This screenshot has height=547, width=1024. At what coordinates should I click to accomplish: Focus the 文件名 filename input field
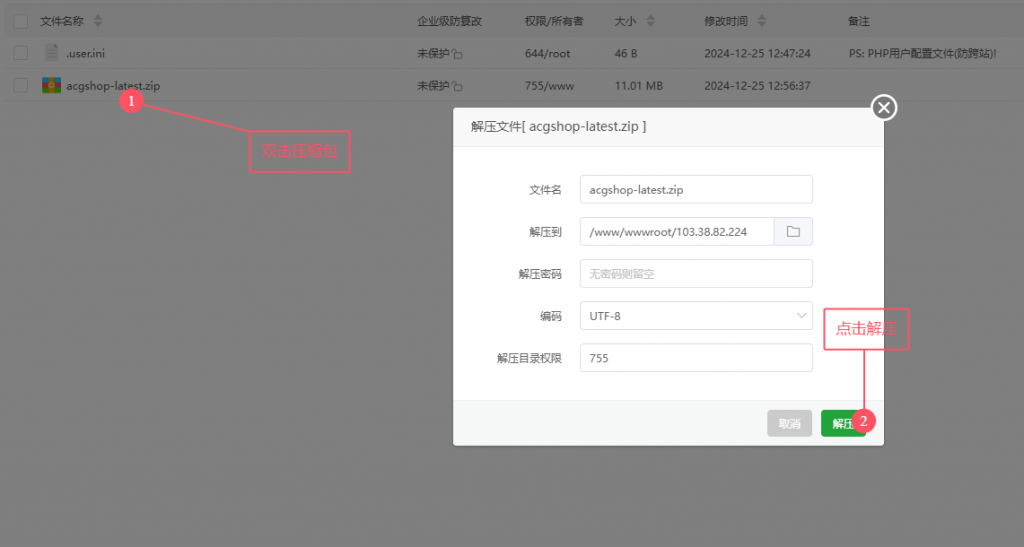click(x=696, y=190)
